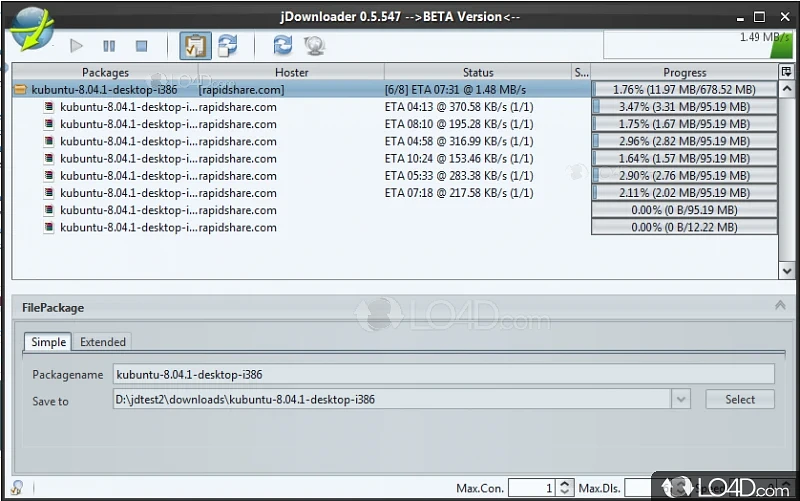Sort by the Hoster column header
The width and height of the screenshot is (800, 501).
pyautogui.click(x=291, y=72)
